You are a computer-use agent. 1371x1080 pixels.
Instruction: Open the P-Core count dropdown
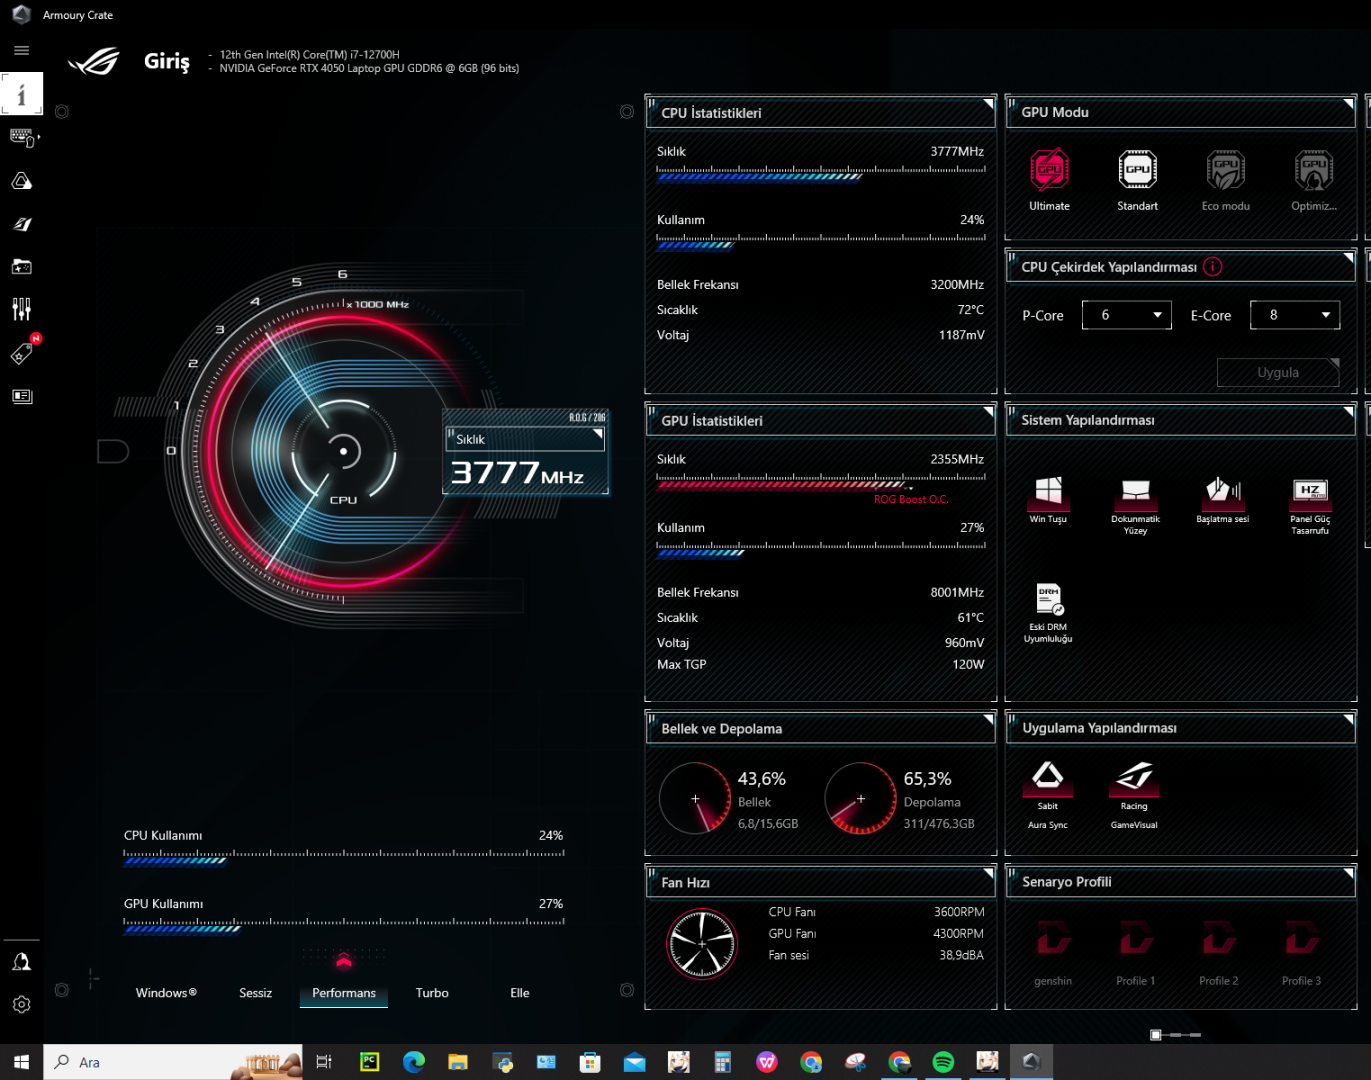coord(1126,315)
